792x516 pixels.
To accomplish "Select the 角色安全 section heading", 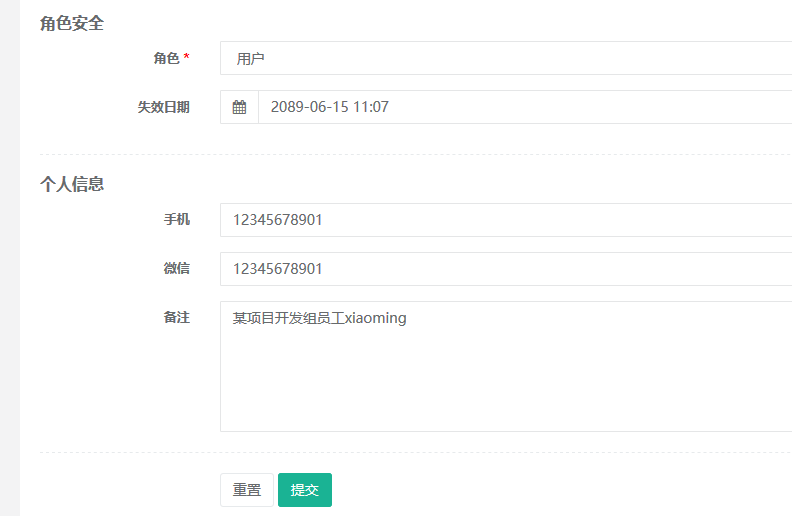I will pos(72,23).
